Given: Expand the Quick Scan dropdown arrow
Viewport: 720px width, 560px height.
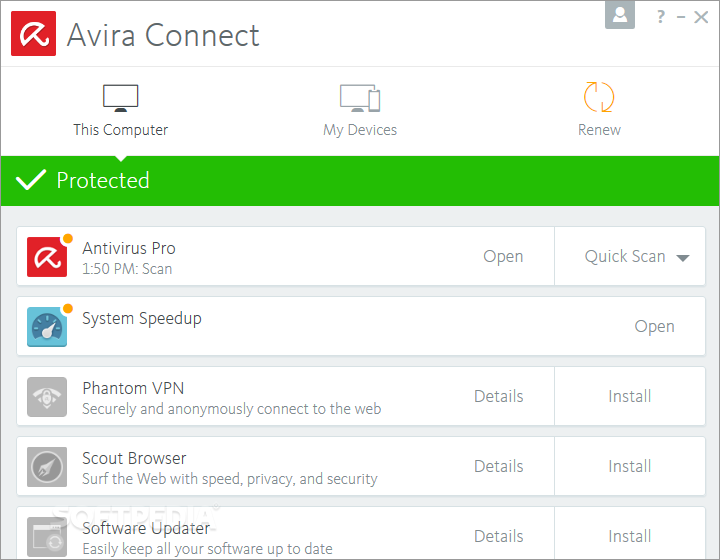Looking at the screenshot, I should pyautogui.click(x=683, y=258).
